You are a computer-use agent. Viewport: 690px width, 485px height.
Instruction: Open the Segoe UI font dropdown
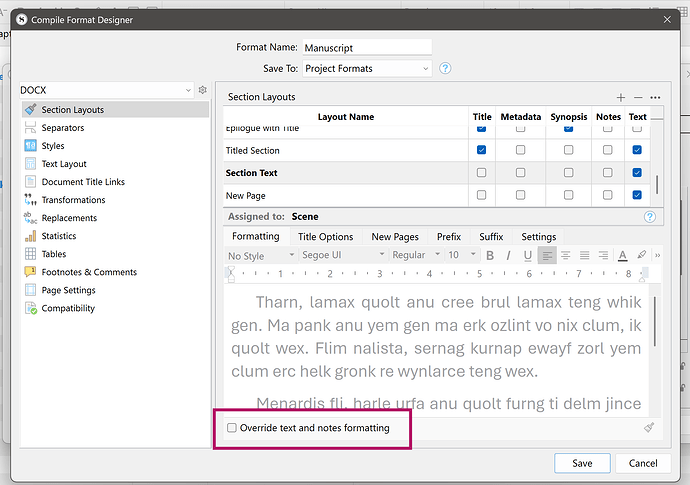[x=341, y=255]
